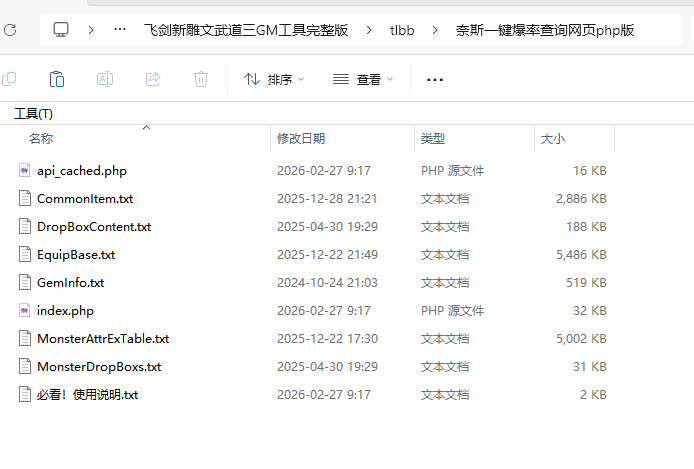Open the 查看 view dropdown
This screenshot has width=694, height=469.
point(363,79)
